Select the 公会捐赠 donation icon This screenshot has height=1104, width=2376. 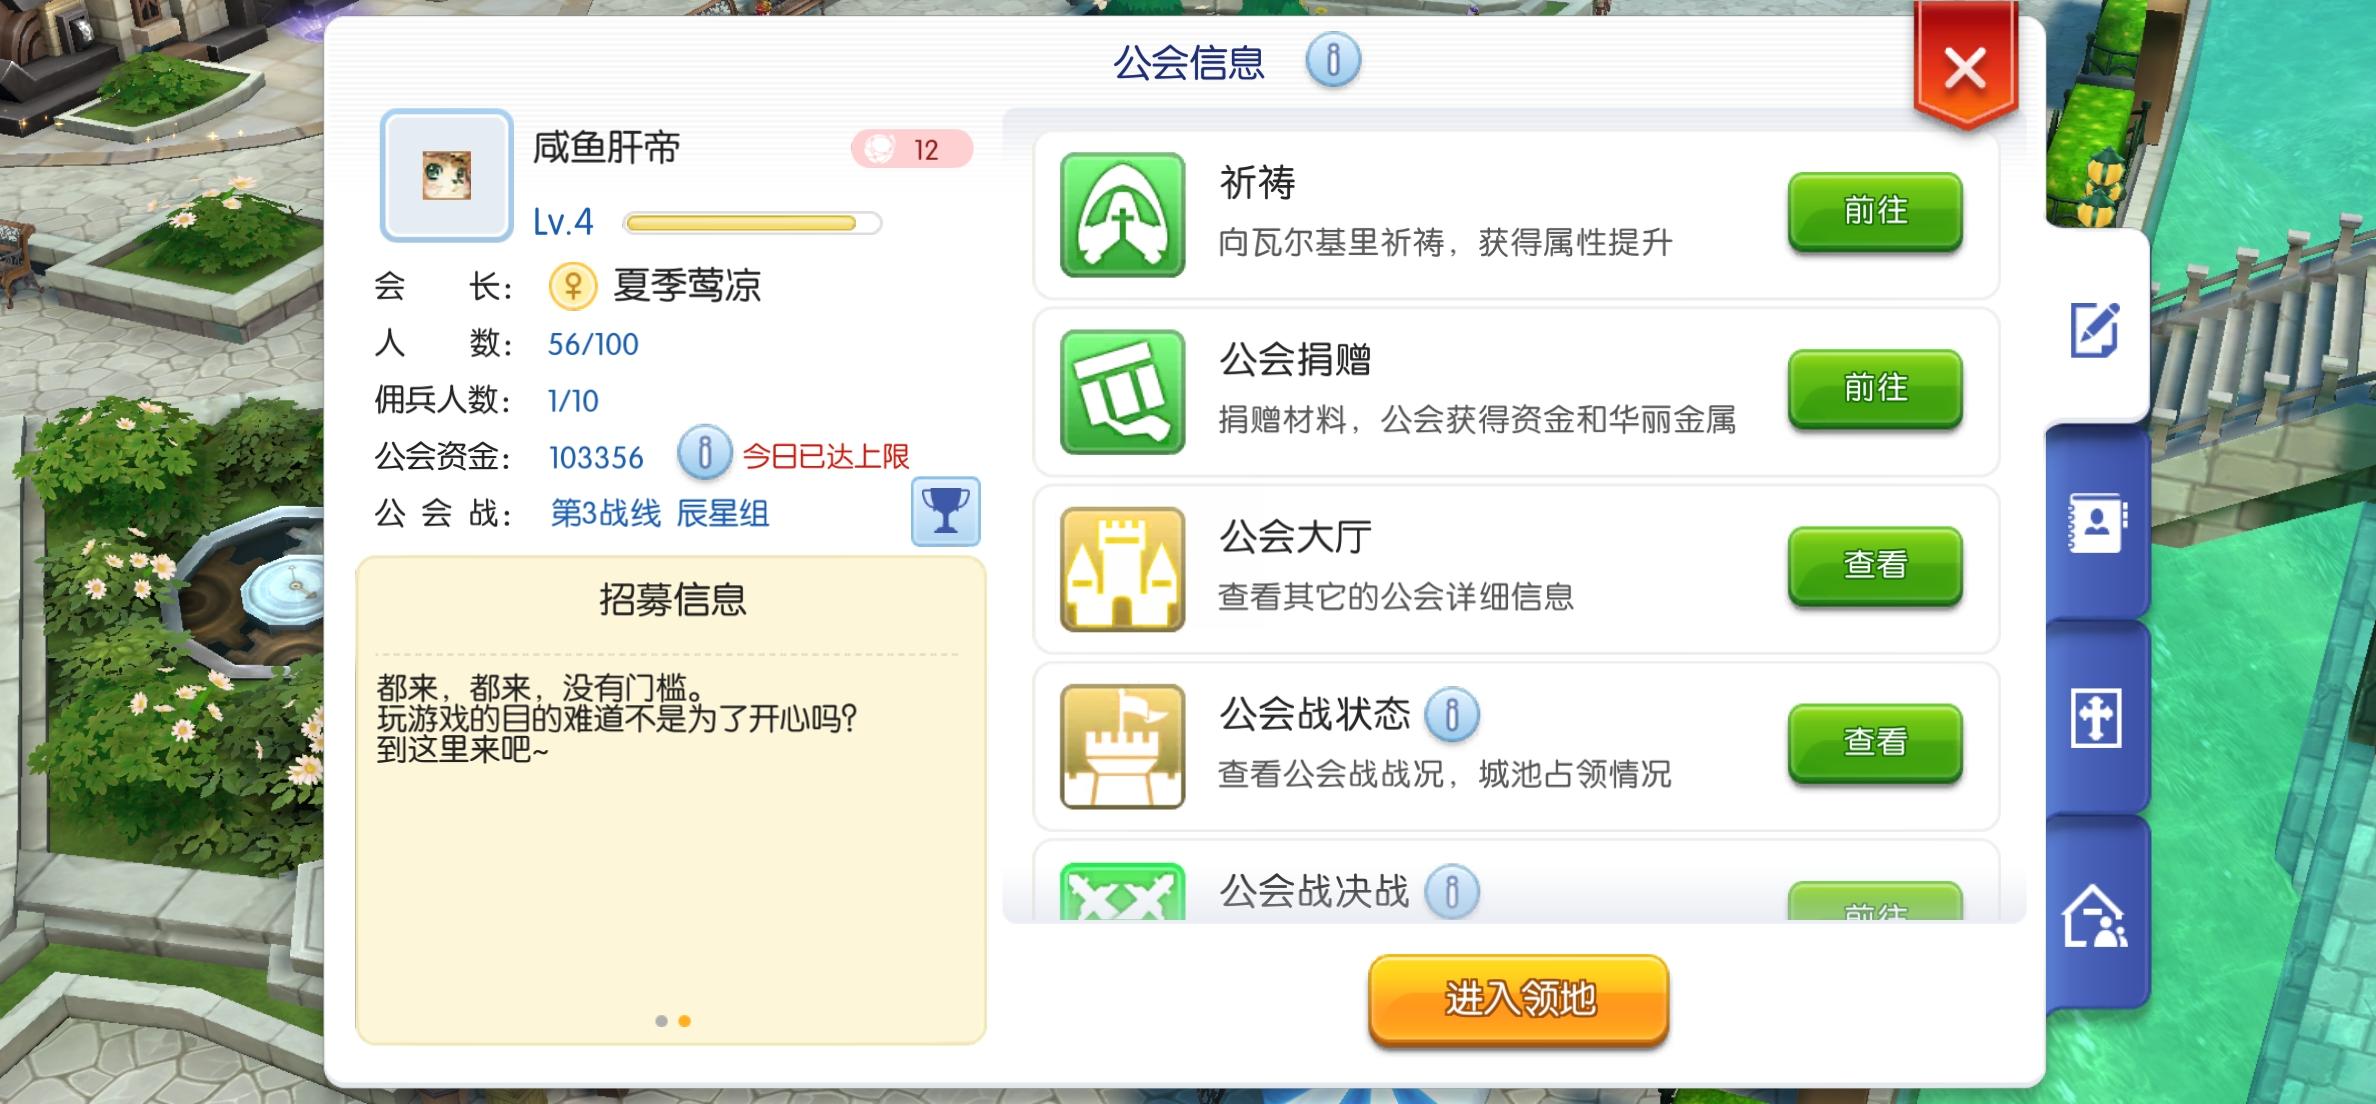(1122, 392)
